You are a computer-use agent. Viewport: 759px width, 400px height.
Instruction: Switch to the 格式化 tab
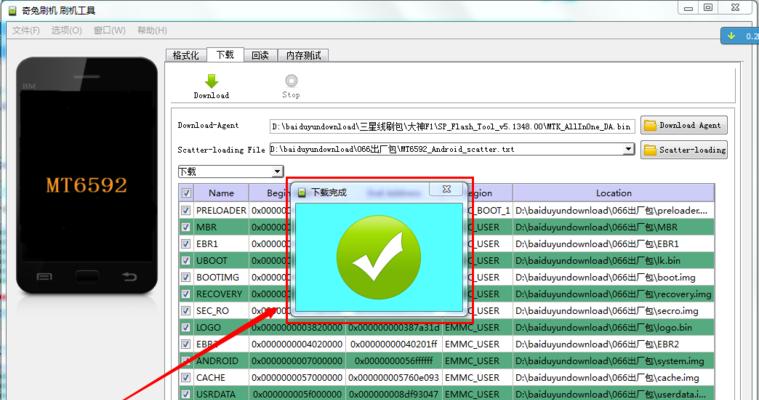pos(186,55)
